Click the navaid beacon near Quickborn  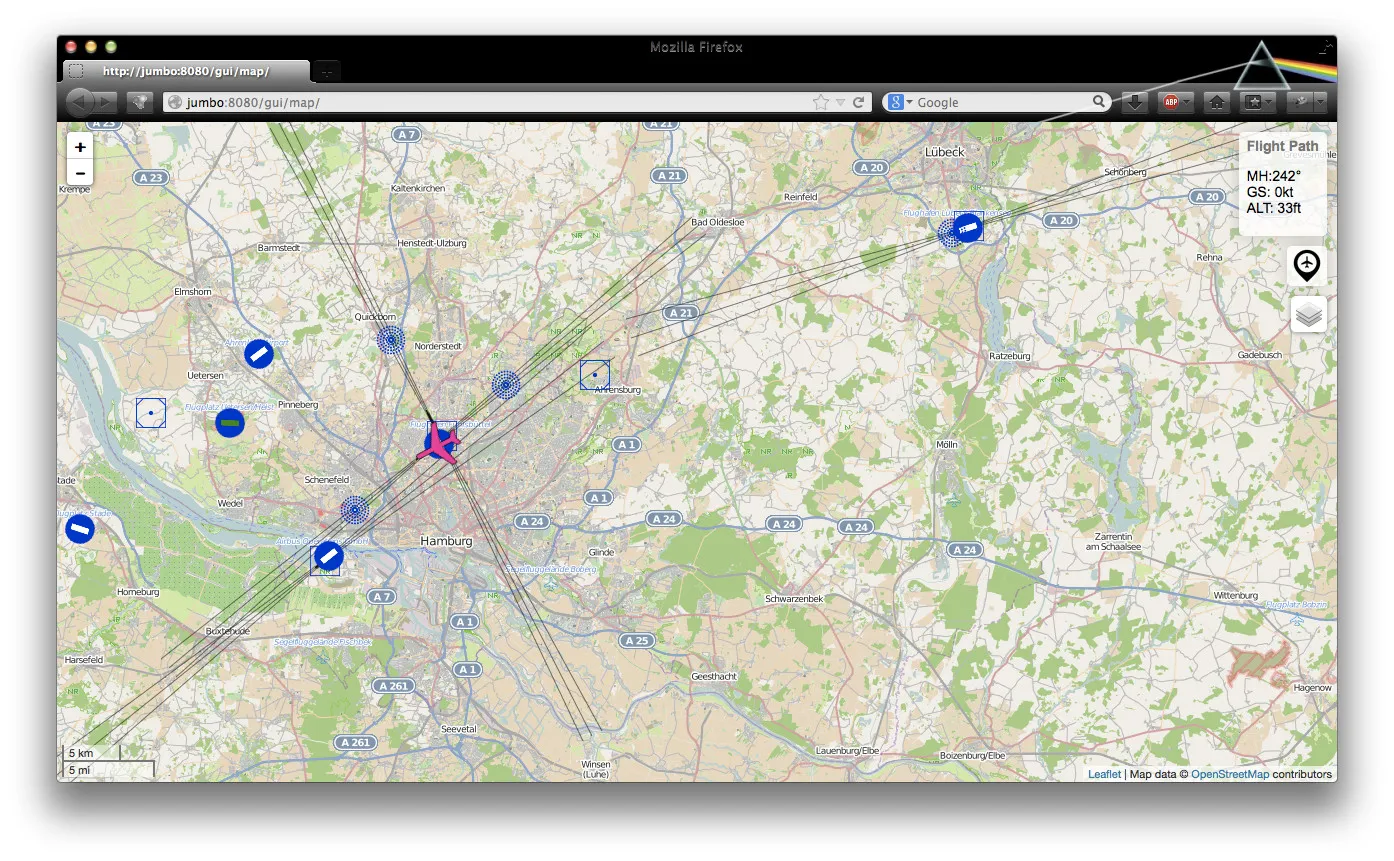391,340
